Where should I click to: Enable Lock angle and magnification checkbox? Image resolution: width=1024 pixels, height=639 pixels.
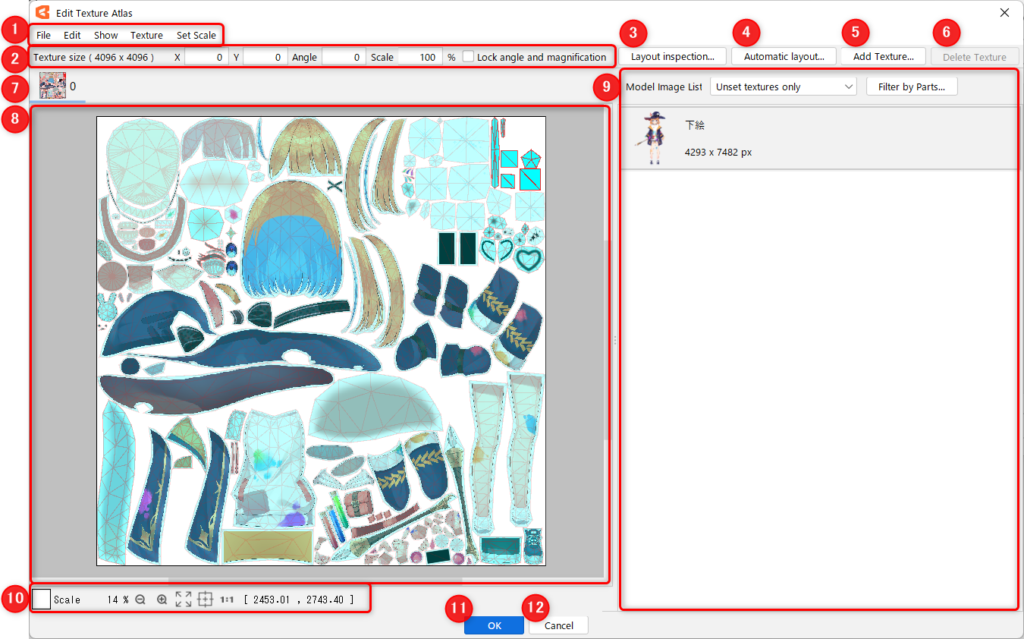tap(468, 57)
